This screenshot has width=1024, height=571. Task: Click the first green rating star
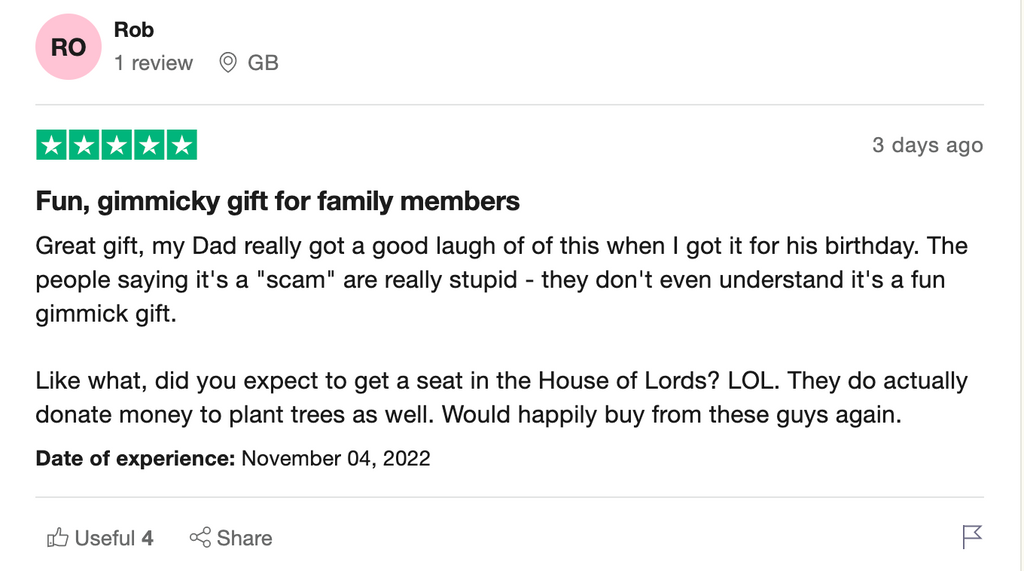(53, 145)
